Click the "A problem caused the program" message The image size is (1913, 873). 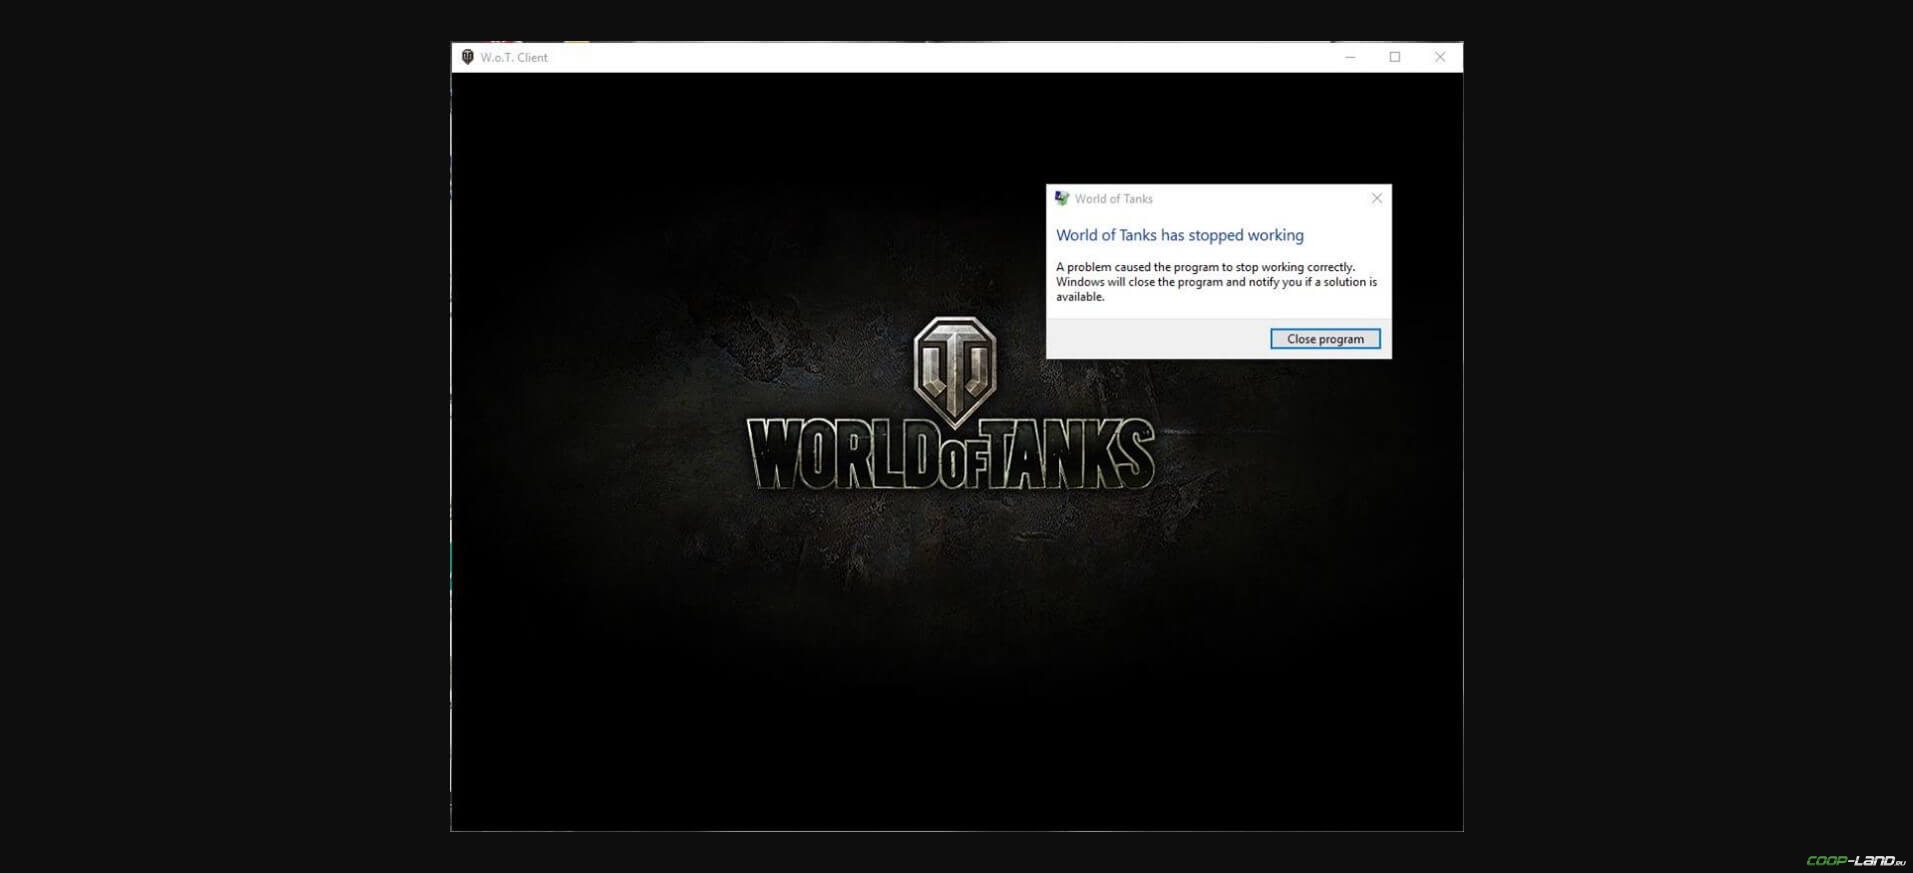click(1205, 267)
